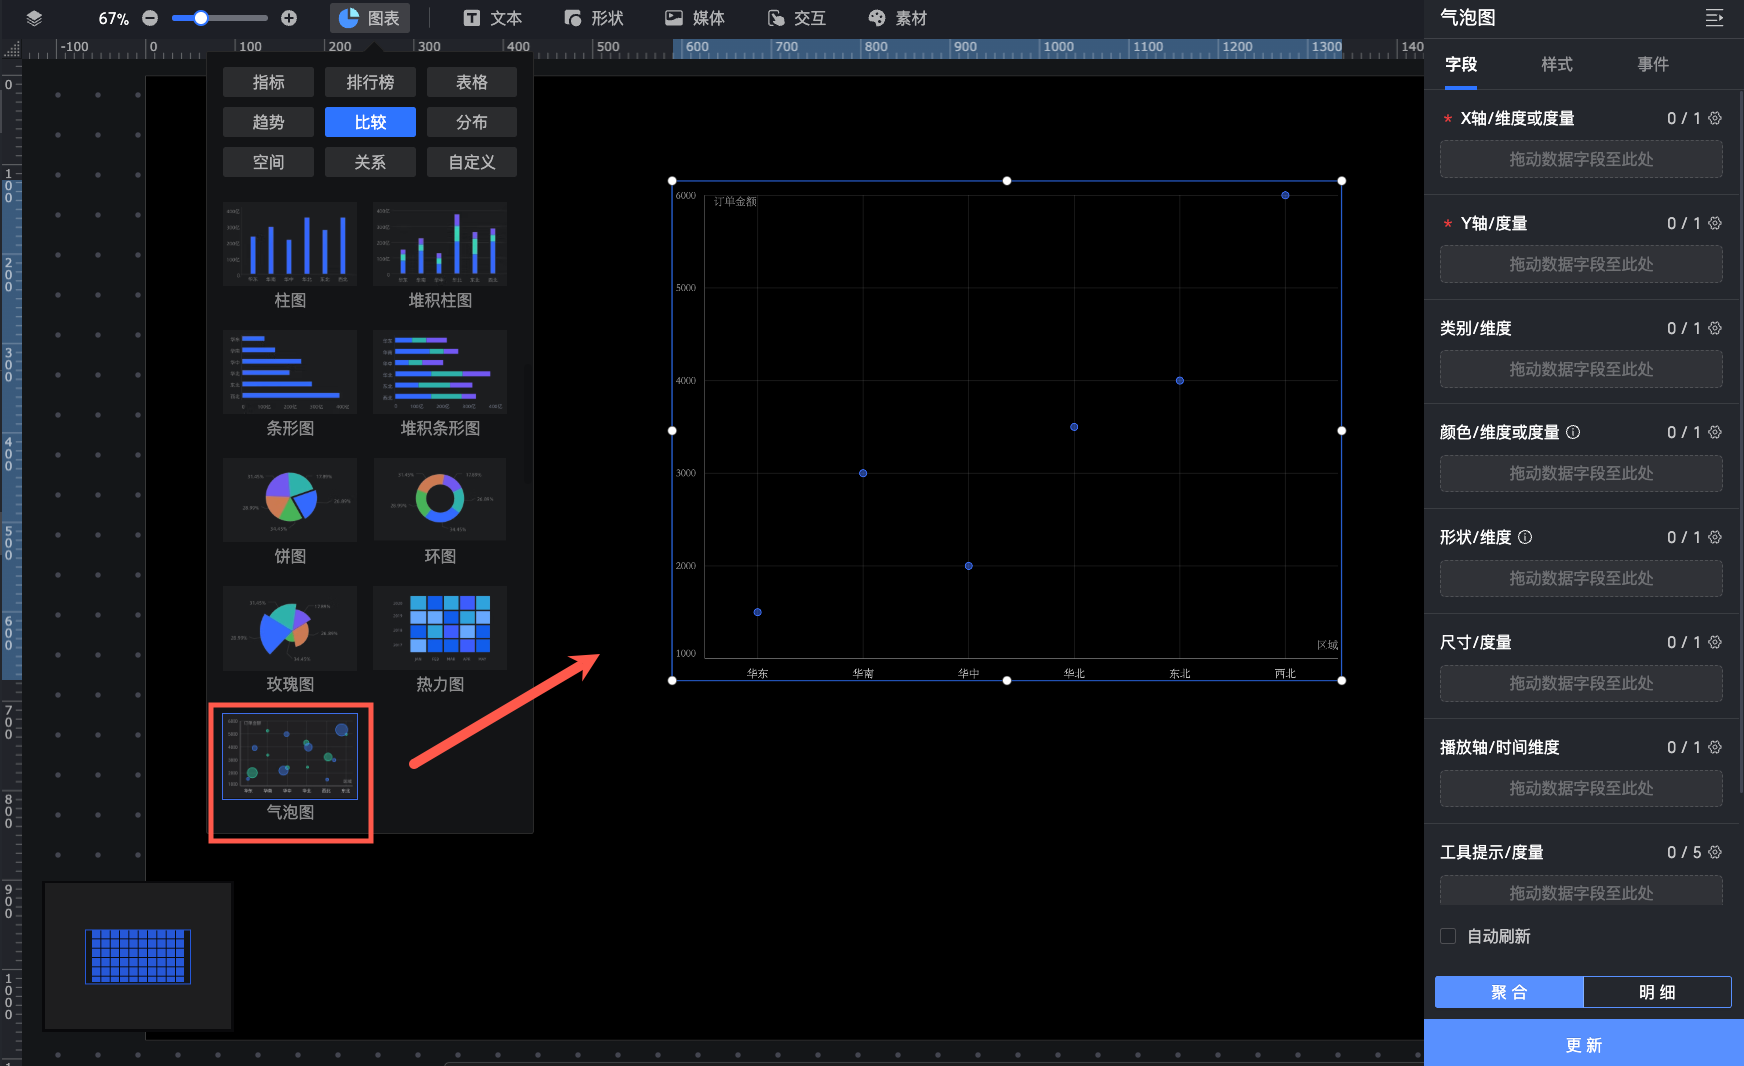The width and height of the screenshot is (1744, 1066).
Task: Select the 空间 chart category
Action: point(268,162)
